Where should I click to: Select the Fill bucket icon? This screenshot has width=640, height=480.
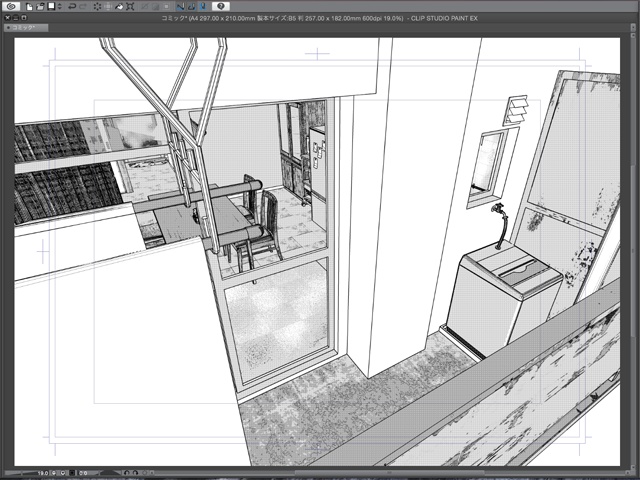[x=119, y=7]
